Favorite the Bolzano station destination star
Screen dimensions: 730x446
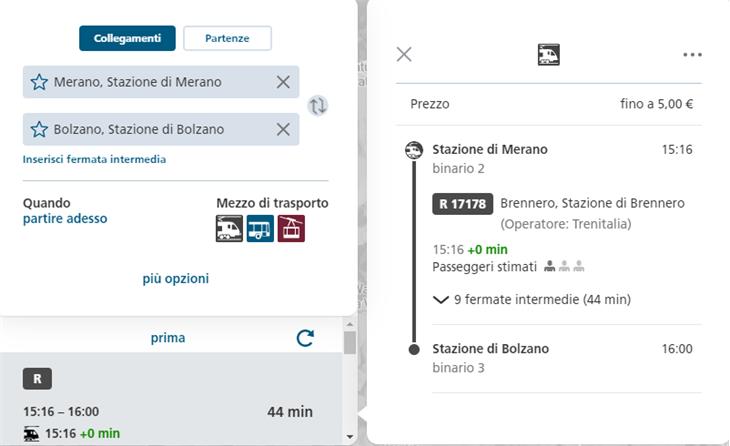point(39,129)
